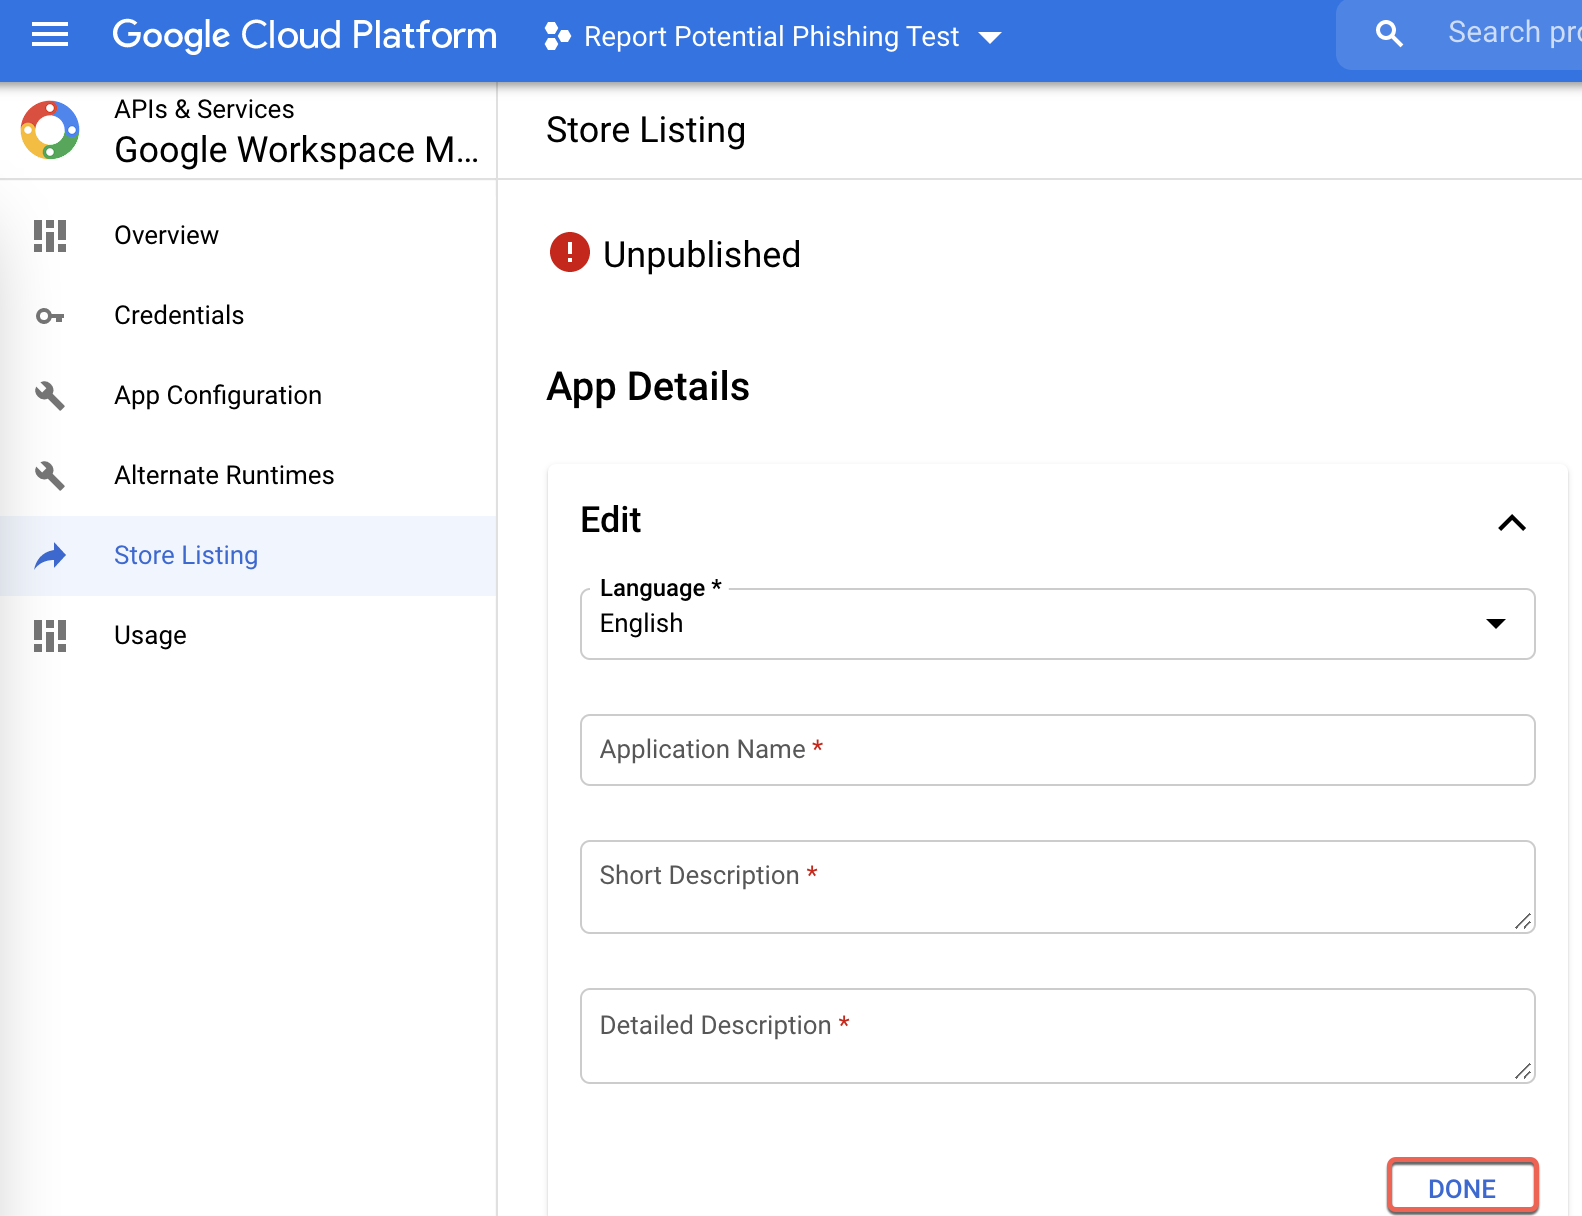Click the Google Cloud Platform logo text
The height and width of the screenshot is (1216, 1582).
coord(304,36)
